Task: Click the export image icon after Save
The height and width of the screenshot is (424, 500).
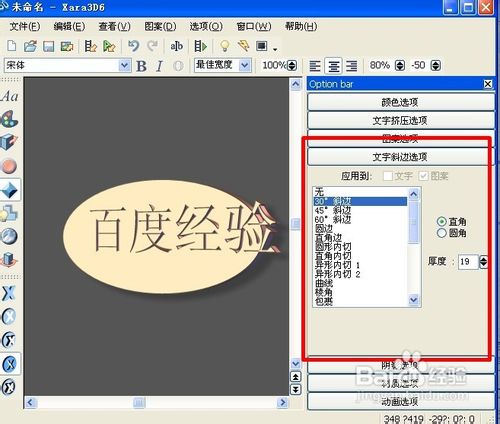Action: click(x=67, y=46)
